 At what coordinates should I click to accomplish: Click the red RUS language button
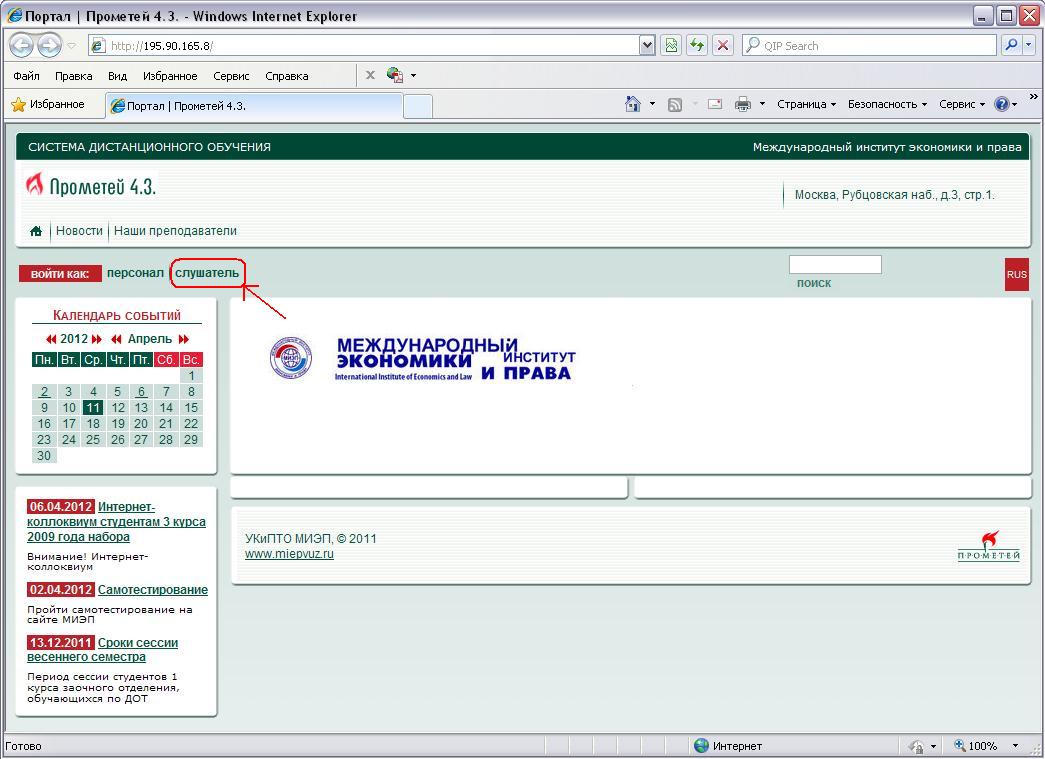coord(1016,274)
